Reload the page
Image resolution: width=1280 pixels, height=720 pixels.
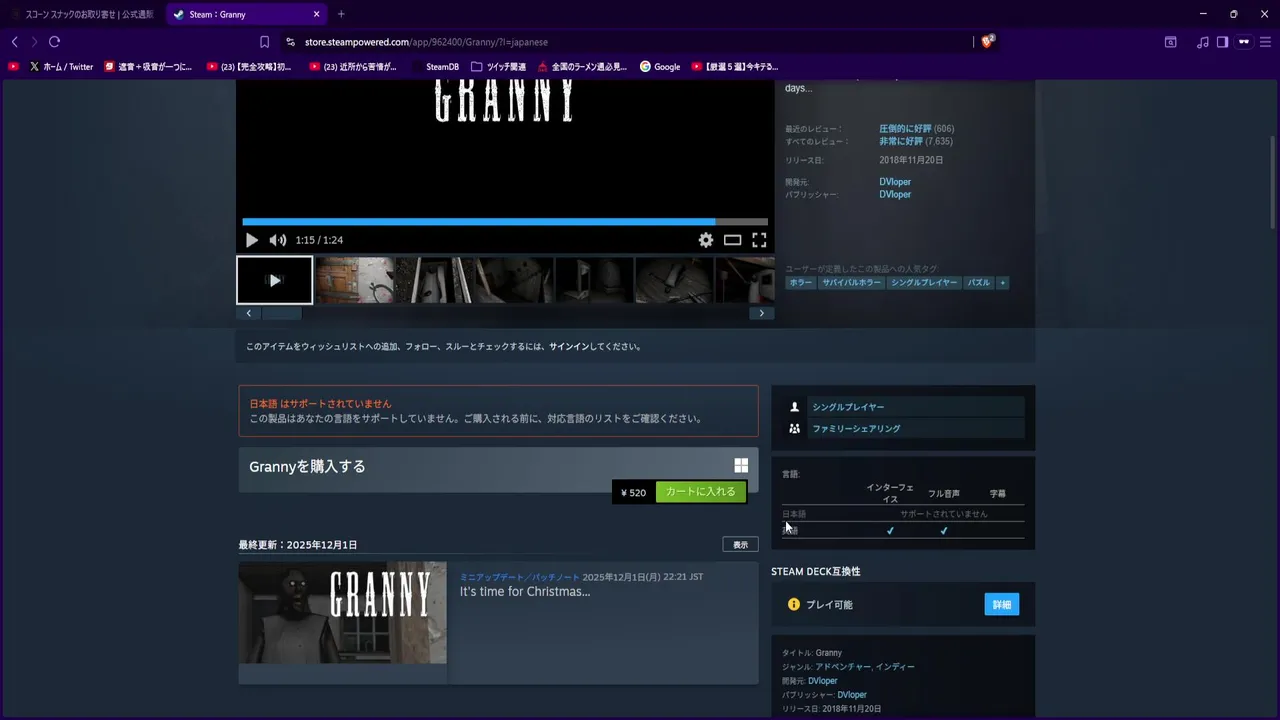point(54,42)
